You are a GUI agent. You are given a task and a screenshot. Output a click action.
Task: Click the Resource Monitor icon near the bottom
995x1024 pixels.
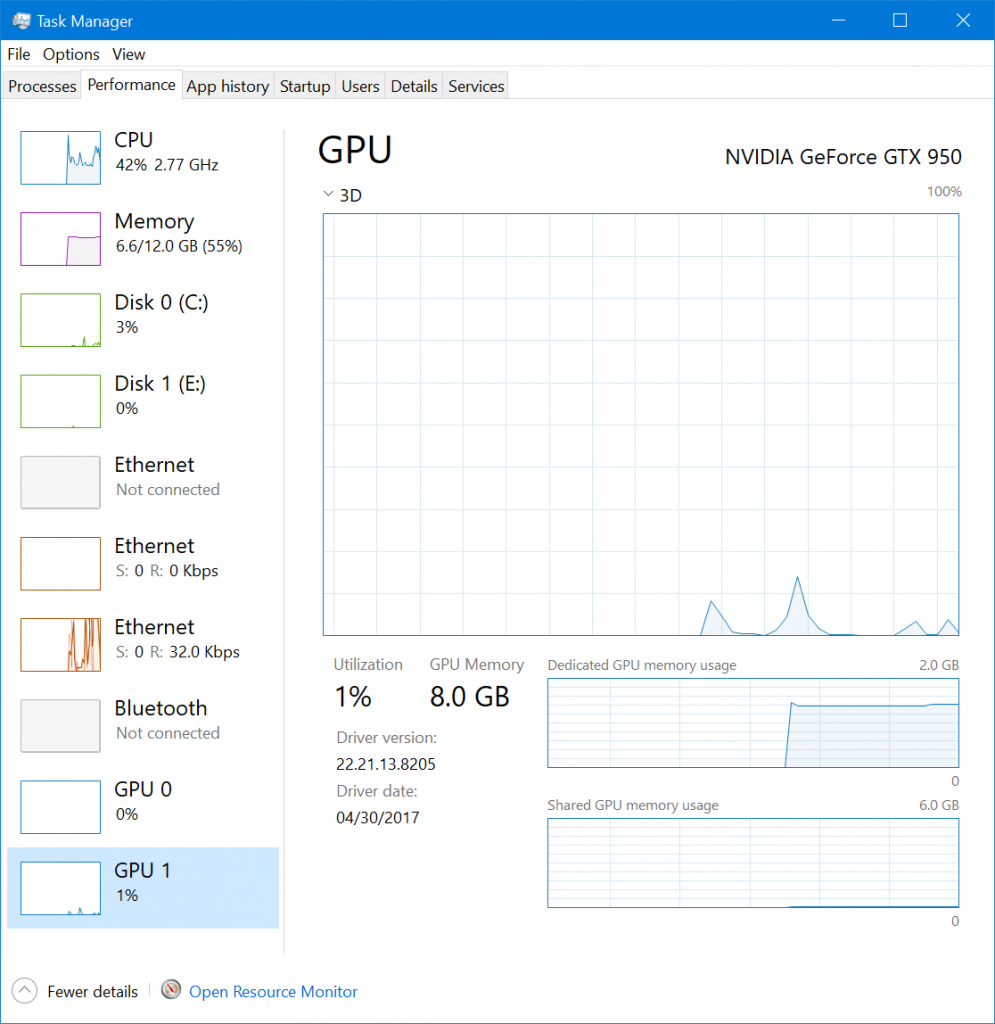coord(170,990)
